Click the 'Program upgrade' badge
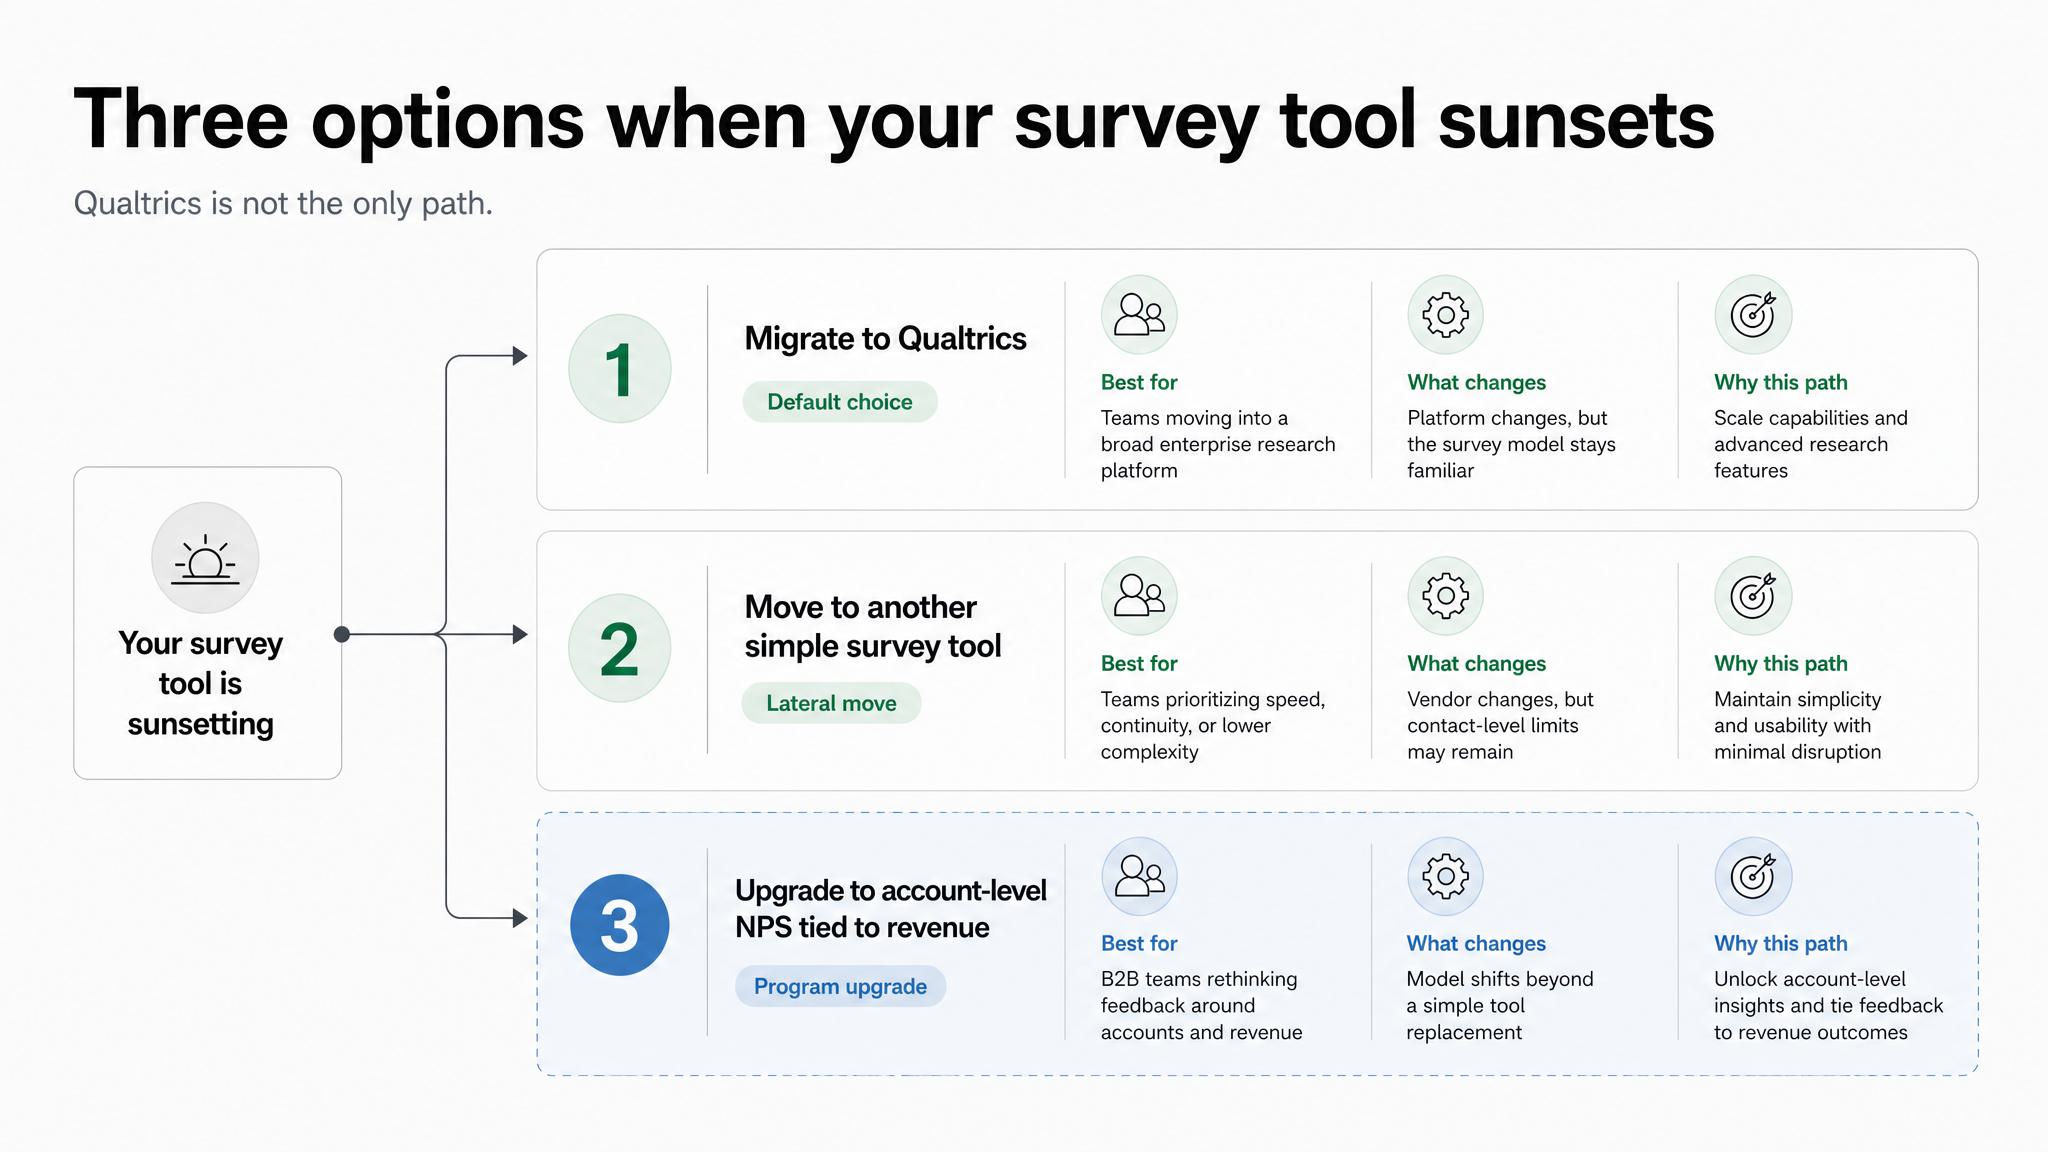The height and width of the screenshot is (1152, 2048). click(x=840, y=986)
